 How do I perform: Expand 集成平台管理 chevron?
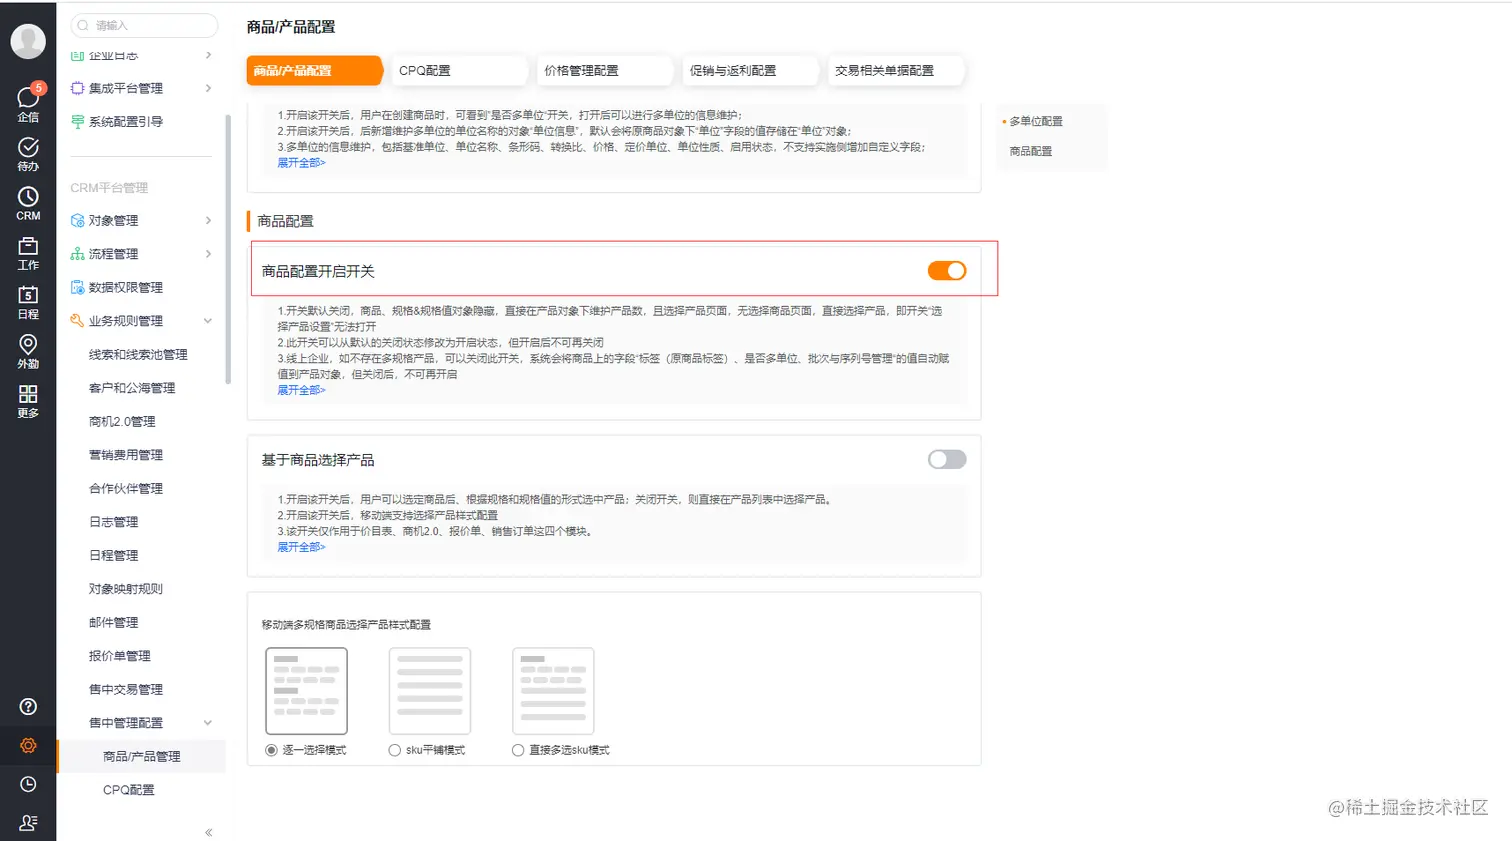click(208, 88)
